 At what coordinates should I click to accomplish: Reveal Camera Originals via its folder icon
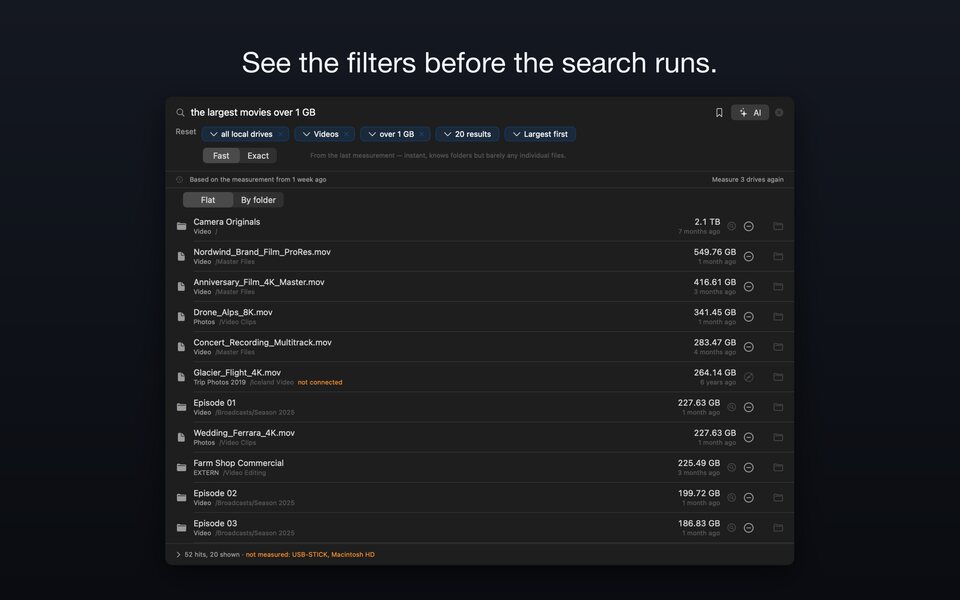point(778,227)
